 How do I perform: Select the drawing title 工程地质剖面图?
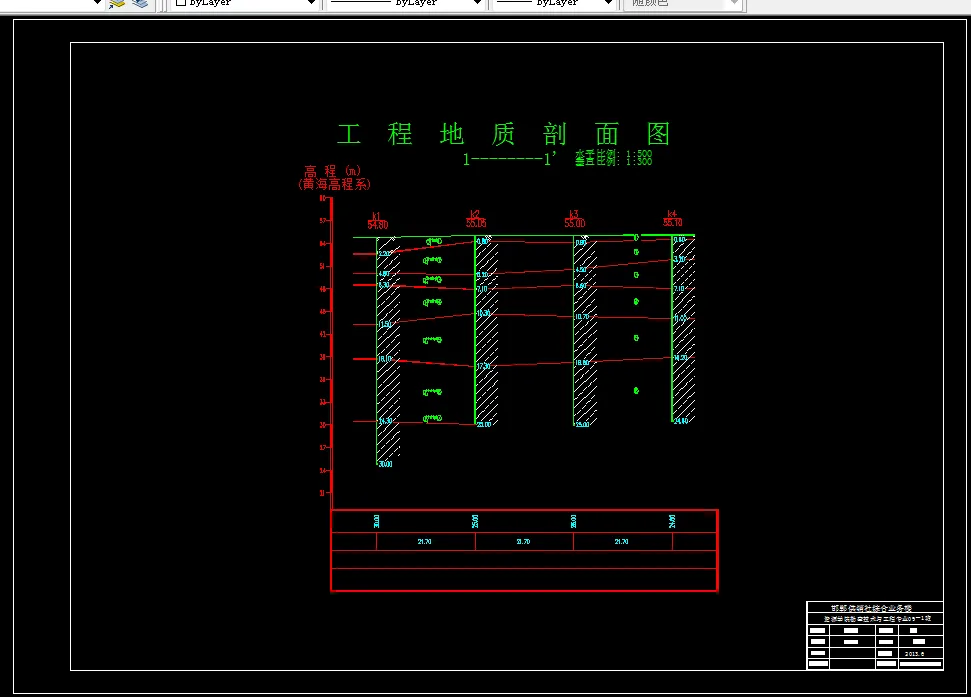[503, 134]
